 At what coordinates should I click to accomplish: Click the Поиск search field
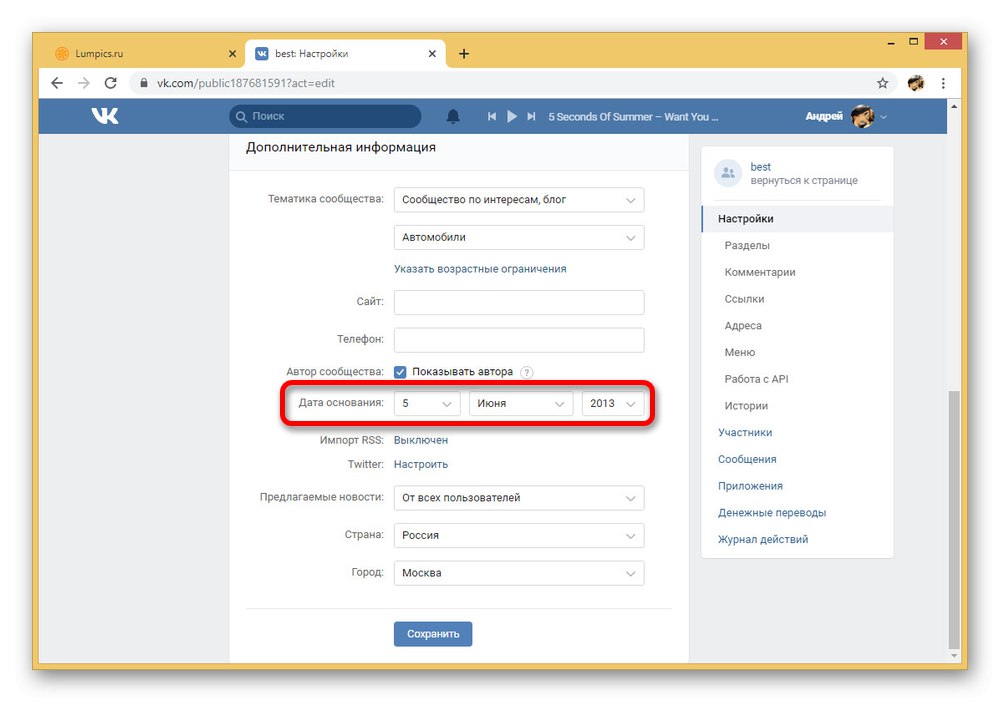(x=325, y=117)
